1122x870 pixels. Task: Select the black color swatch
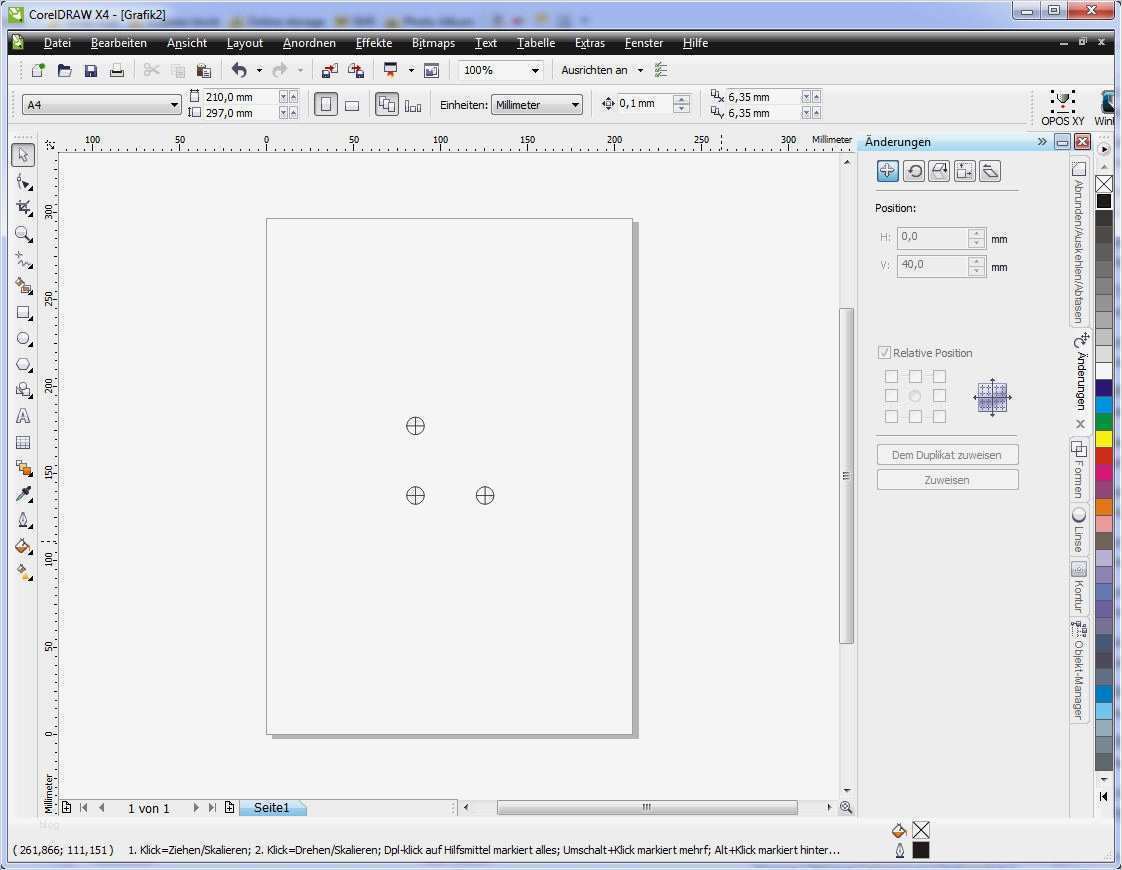(1104, 200)
